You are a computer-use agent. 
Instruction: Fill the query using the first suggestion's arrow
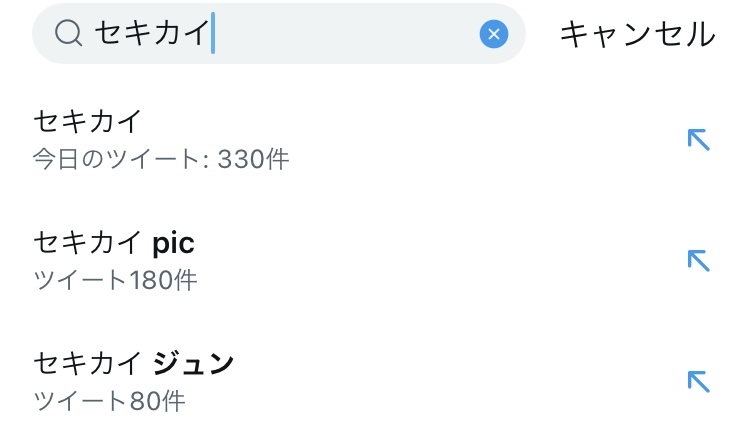pyautogui.click(x=698, y=140)
